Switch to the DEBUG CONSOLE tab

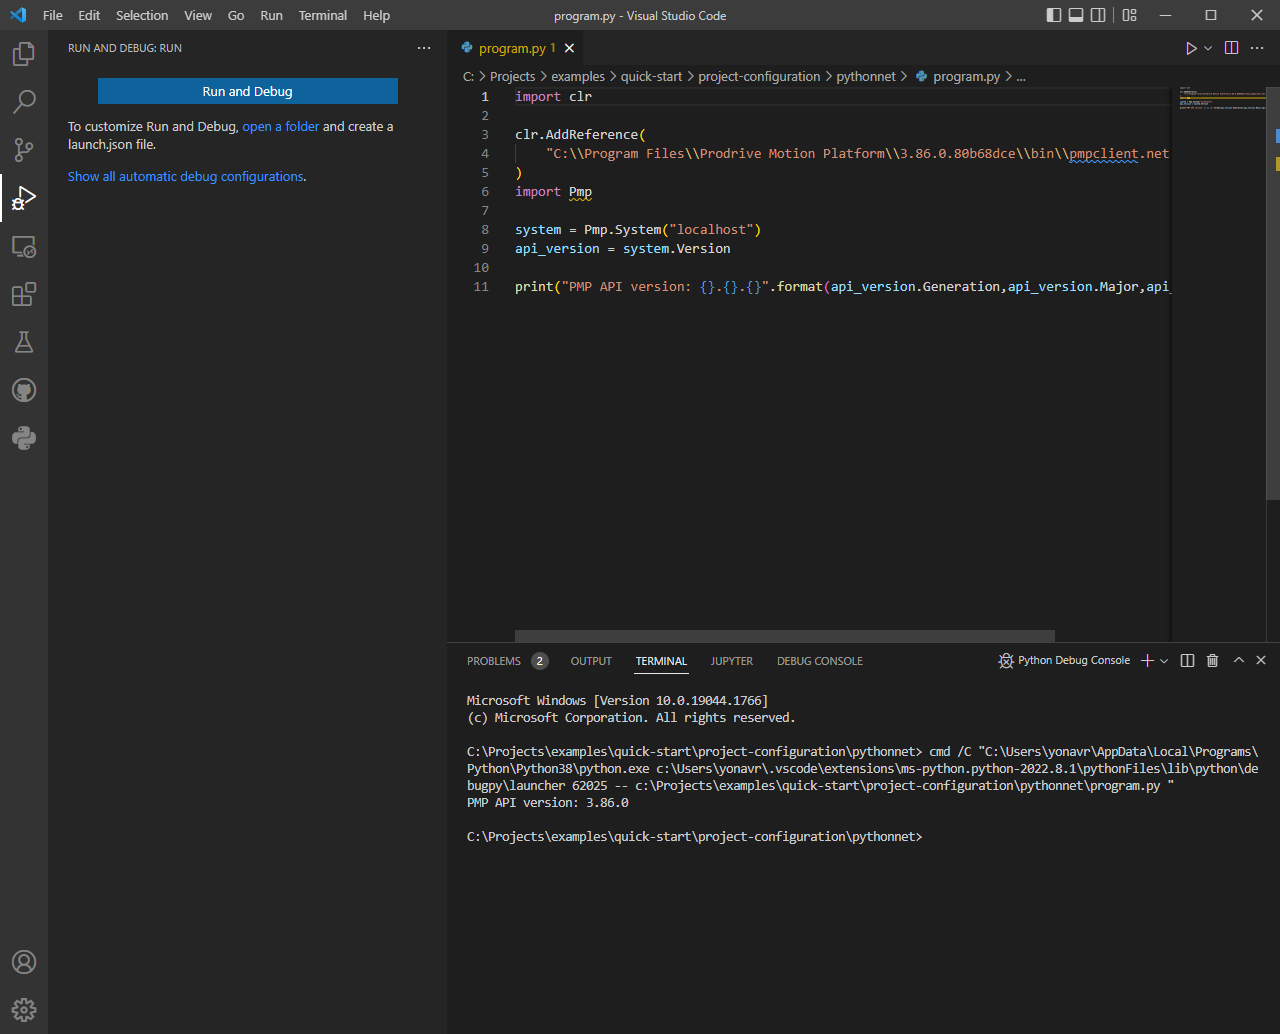point(820,661)
